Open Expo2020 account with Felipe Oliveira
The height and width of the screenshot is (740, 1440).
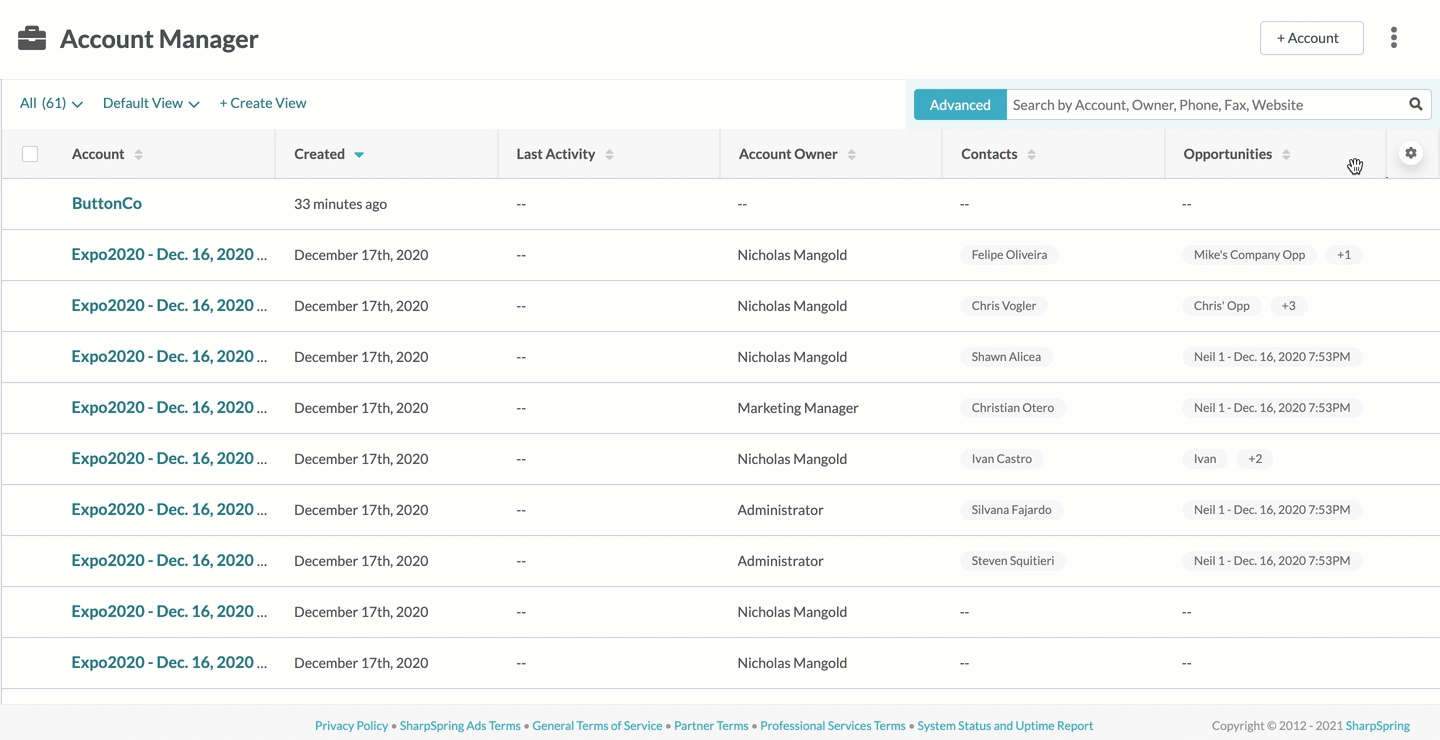click(x=169, y=254)
